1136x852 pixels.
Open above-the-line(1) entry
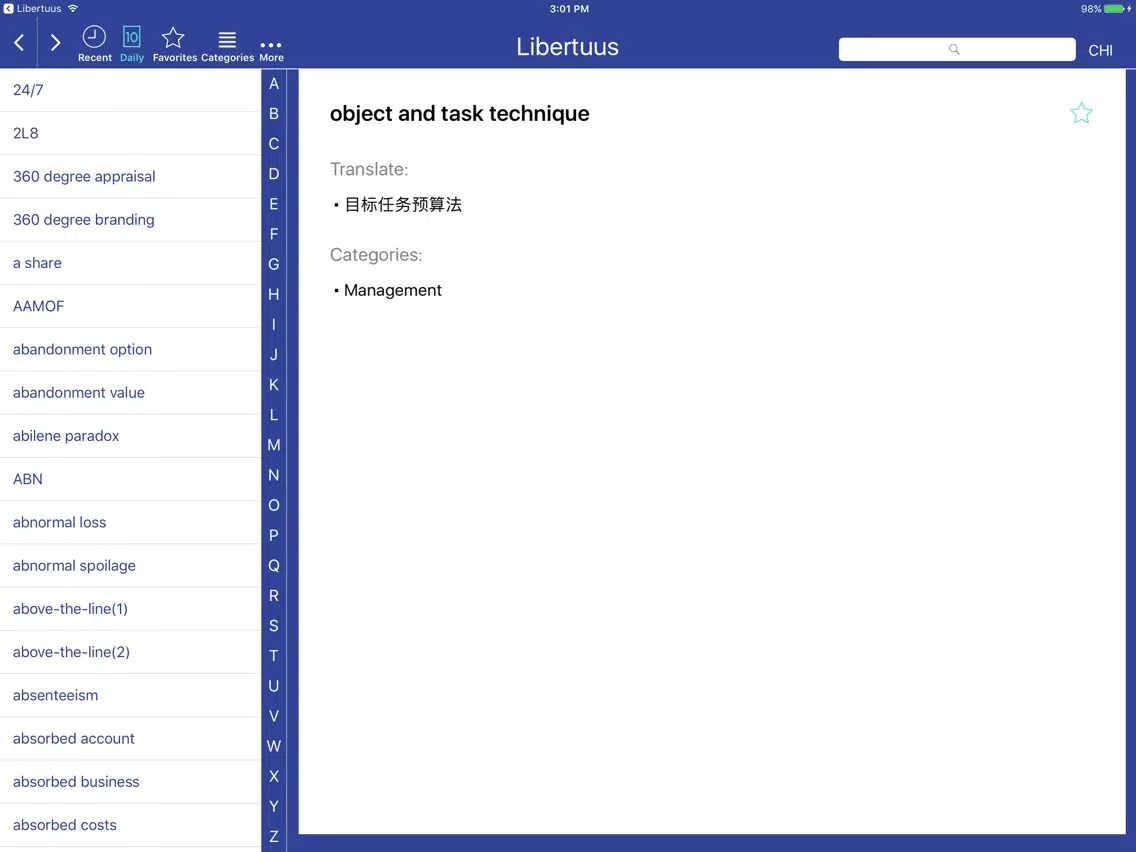click(x=130, y=609)
